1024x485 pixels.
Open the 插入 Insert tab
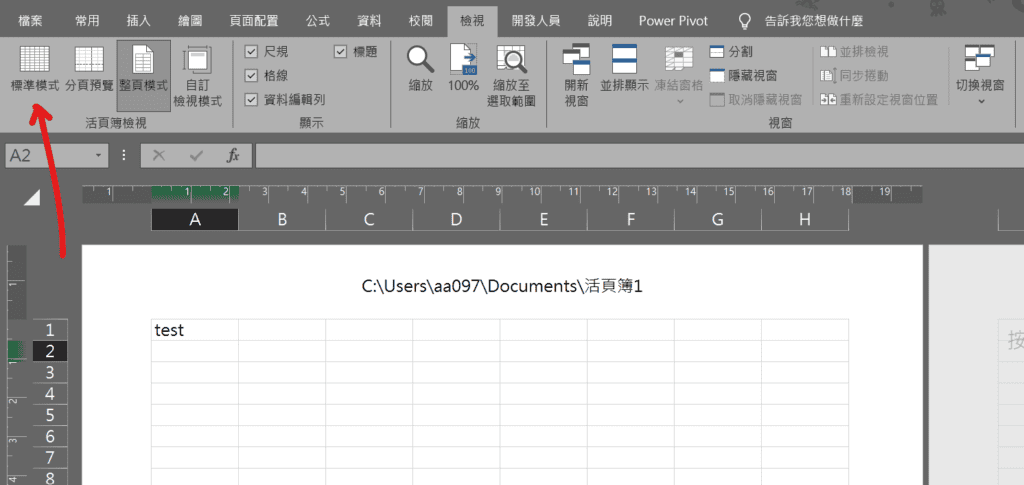(x=138, y=21)
